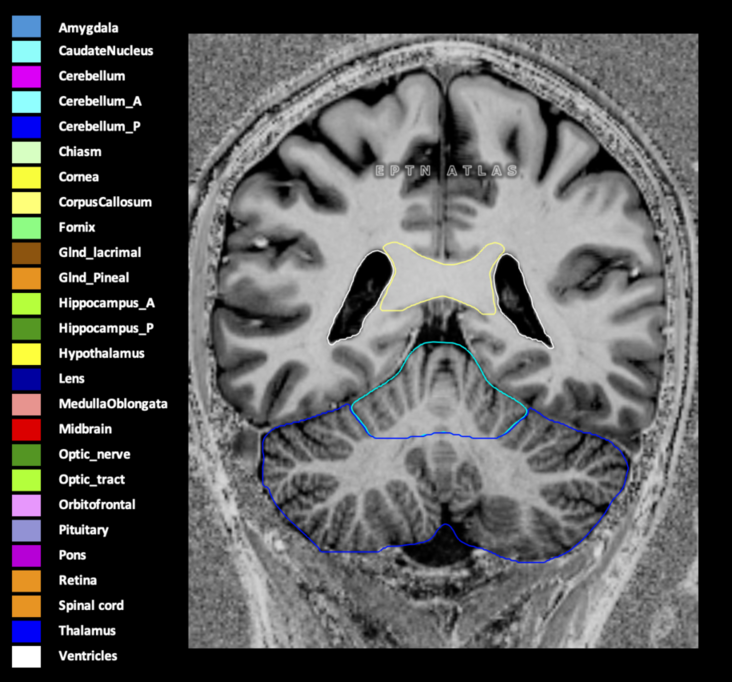Viewport: 732px width, 682px height.
Task: Click the Midbrain red swatch
Action: [26, 430]
